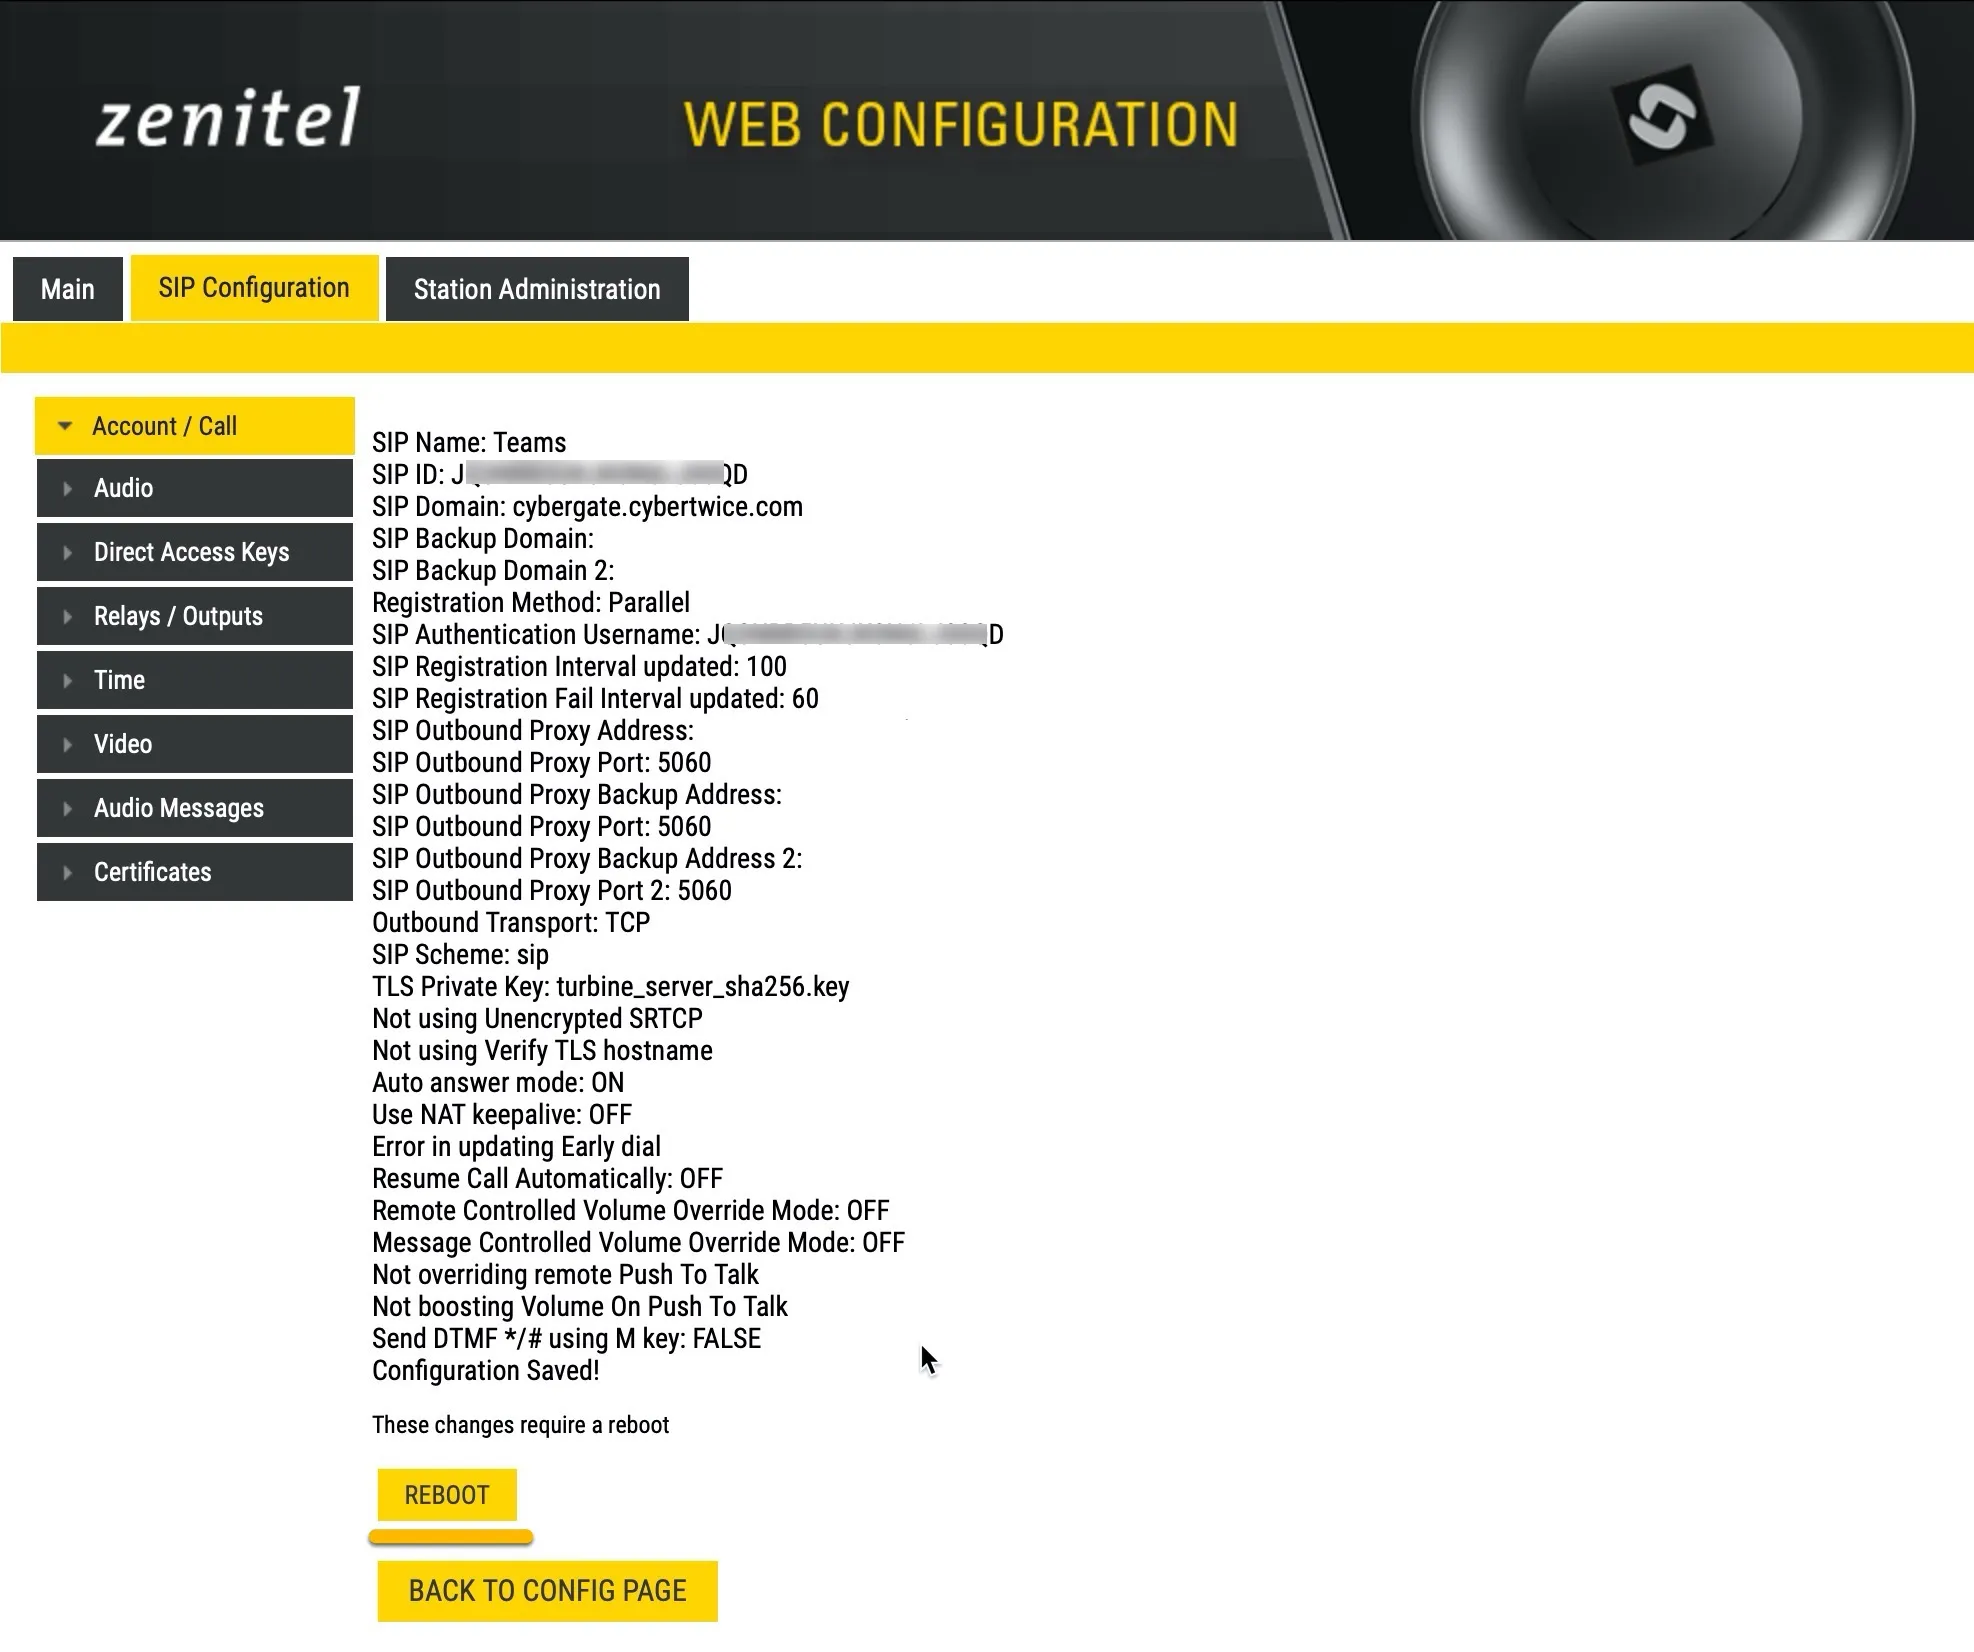Click the SIP Scheme: sip line
The height and width of the screenshot is (1652, 1974).
click(460, 955)
